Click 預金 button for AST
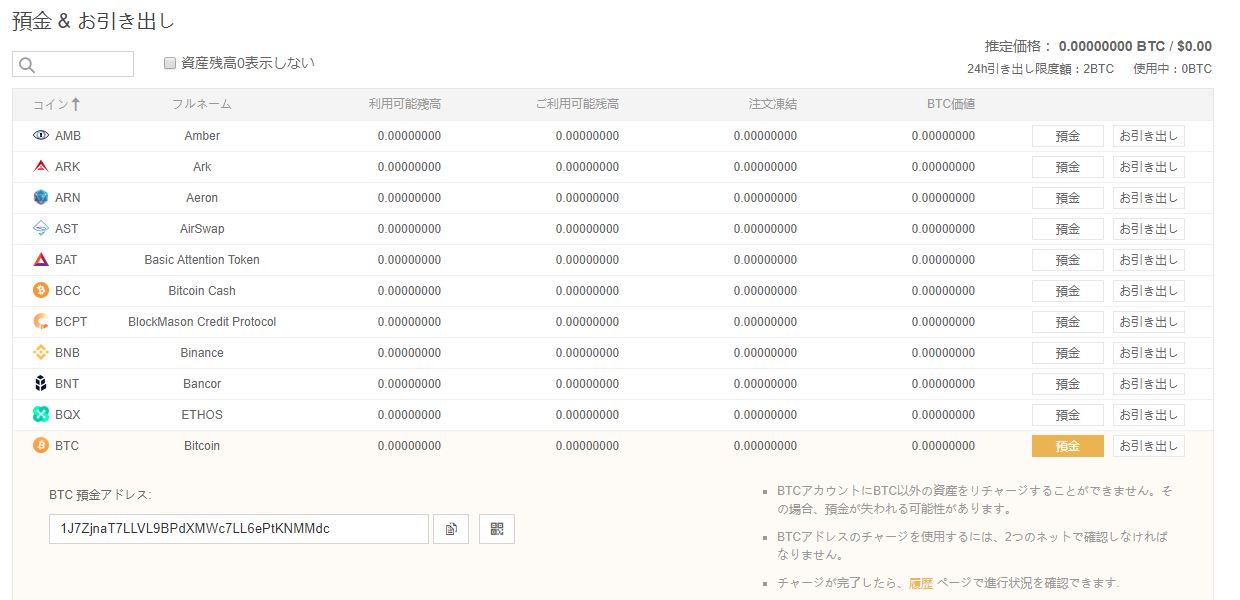This screenshot has width=1240, height=600. pyautogui.click(x=1068, y=229)
